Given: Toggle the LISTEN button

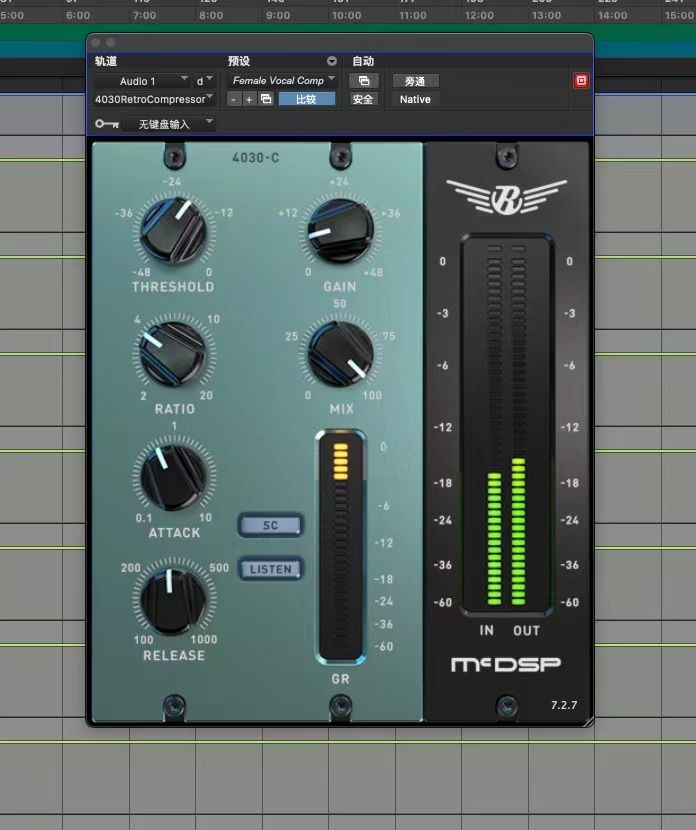Looking at the screenshot, I should coord(270,569).
